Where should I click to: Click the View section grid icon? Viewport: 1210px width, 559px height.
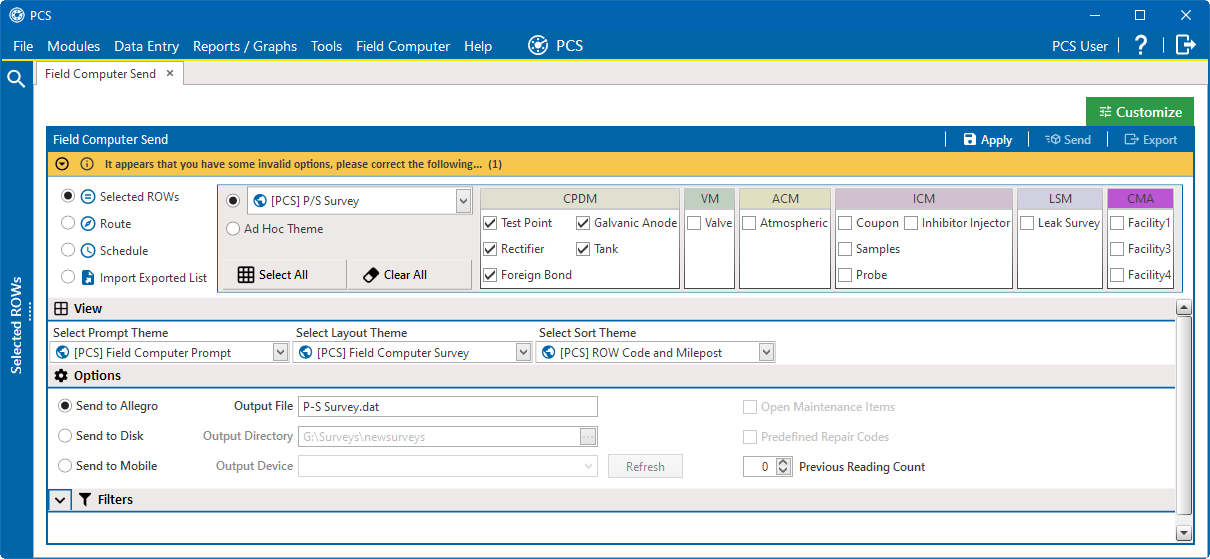61,309
